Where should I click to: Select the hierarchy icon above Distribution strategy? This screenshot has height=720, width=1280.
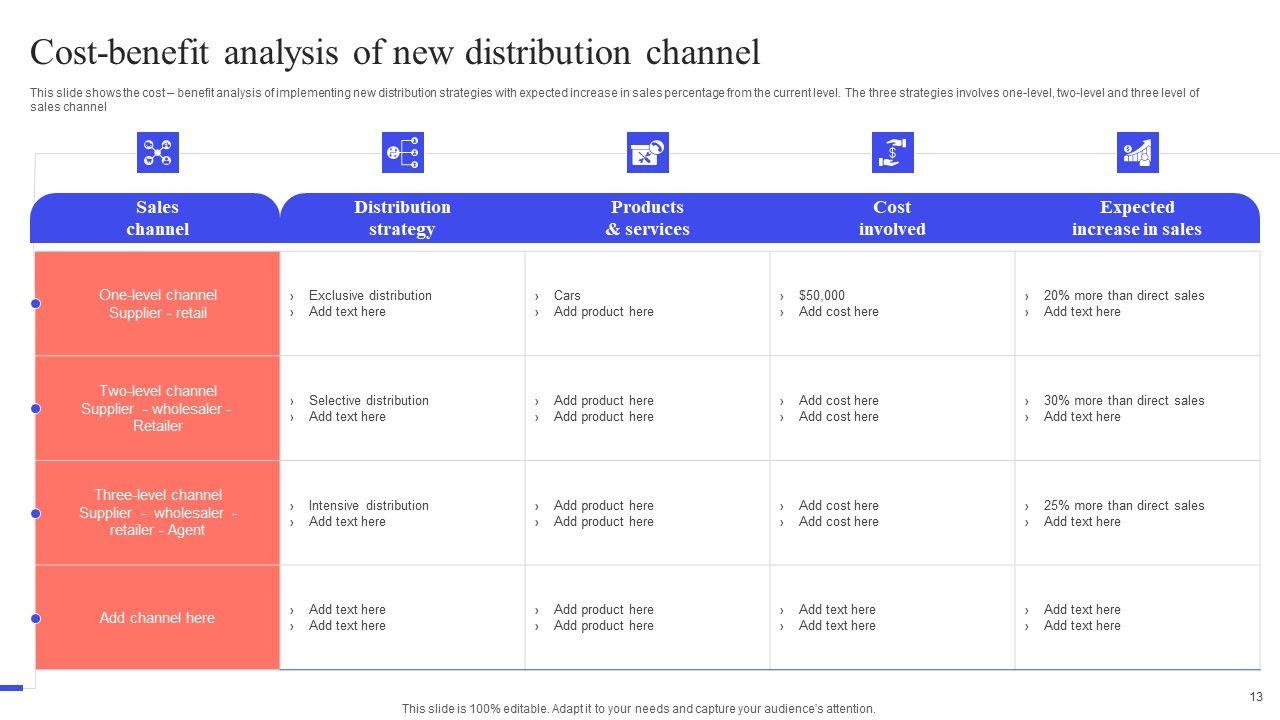[402, 153]
